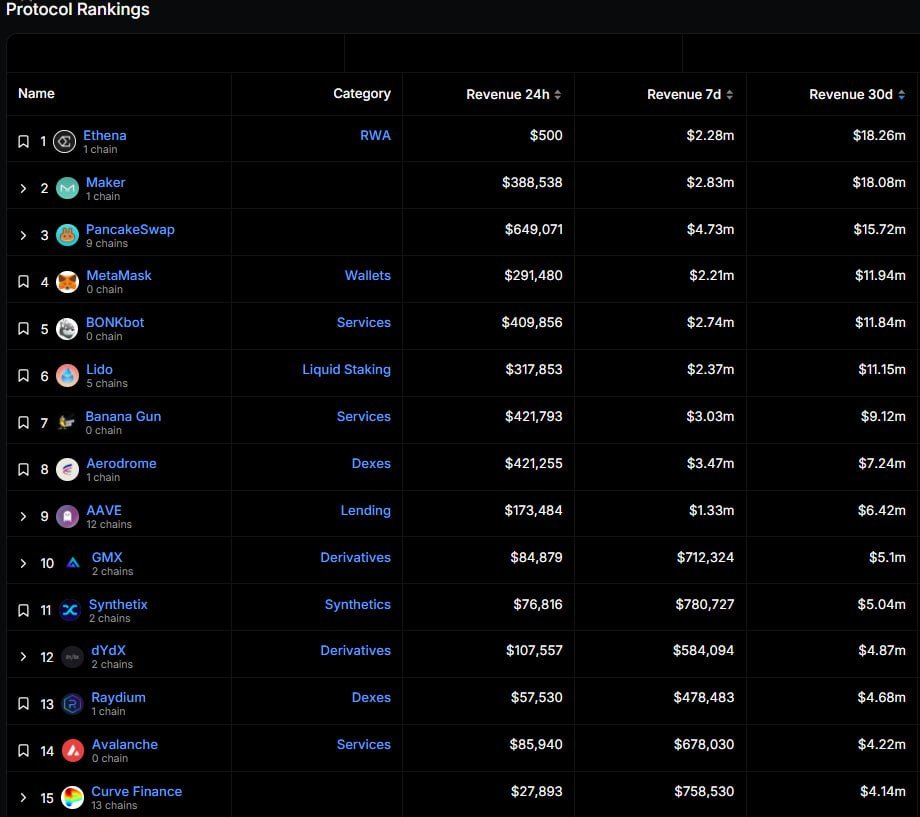Viewport: 920px width, 817px height.
Task: Open the Ethena protocol page
Action: [x=104, y=135]
